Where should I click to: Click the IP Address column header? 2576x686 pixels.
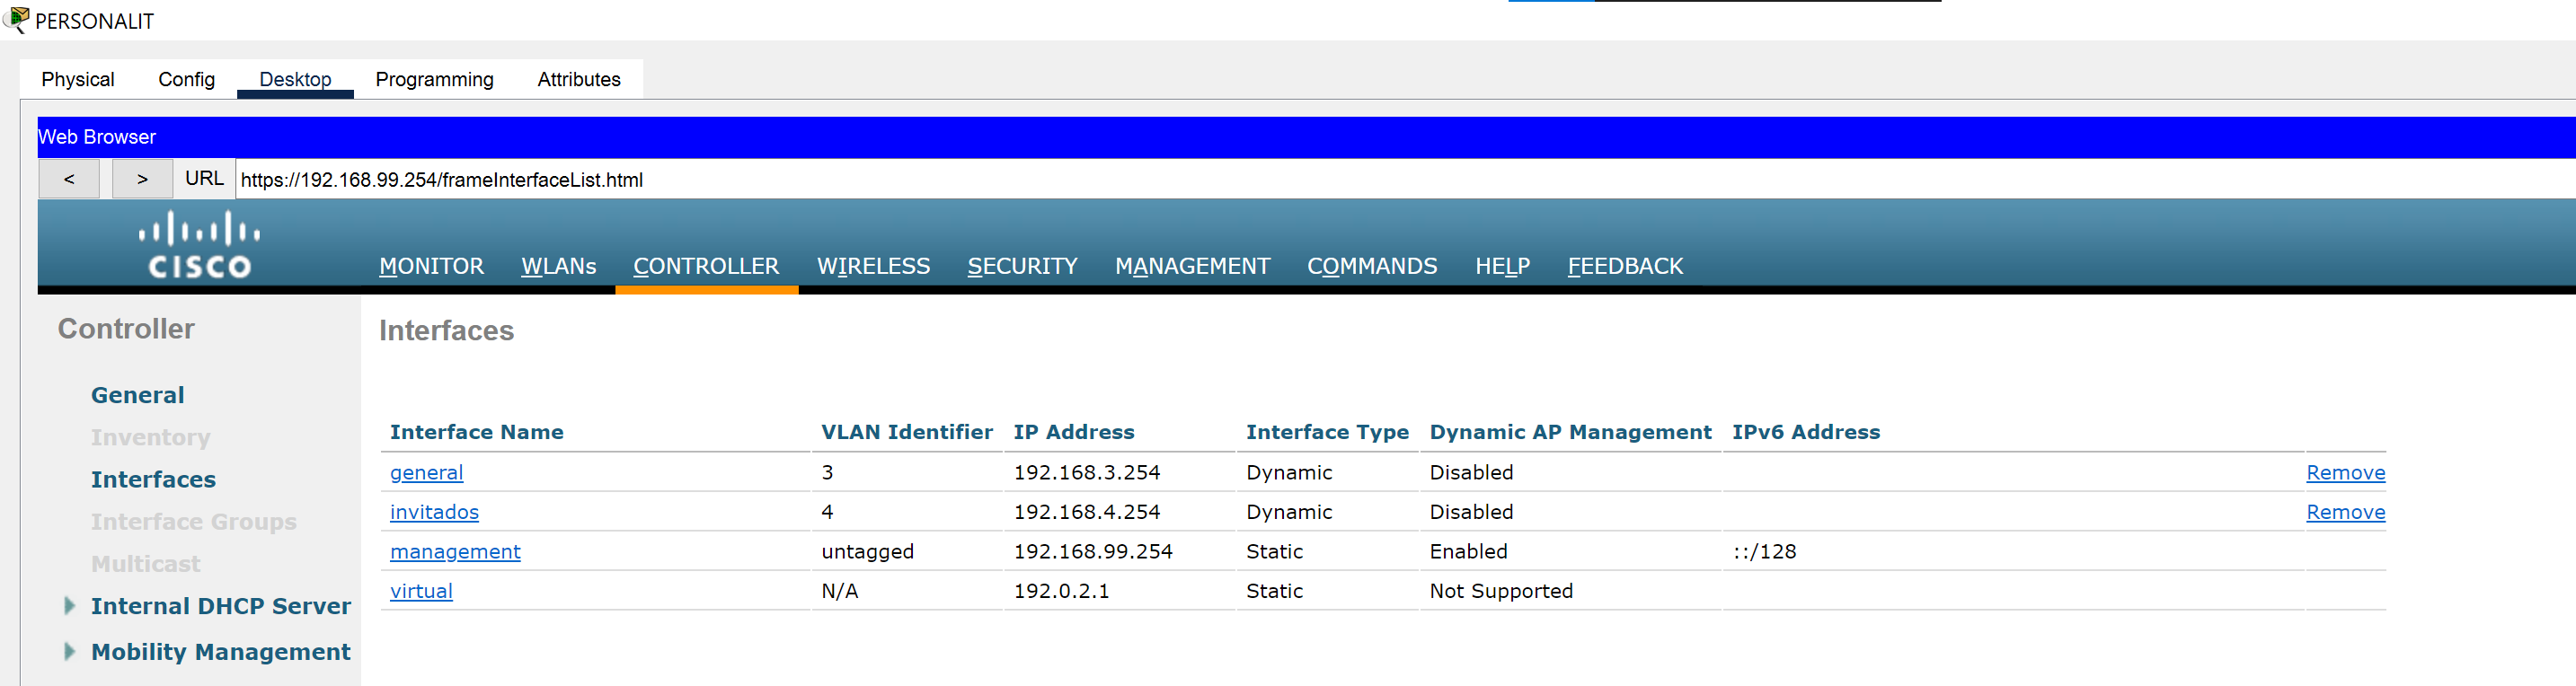point(1074,432)
